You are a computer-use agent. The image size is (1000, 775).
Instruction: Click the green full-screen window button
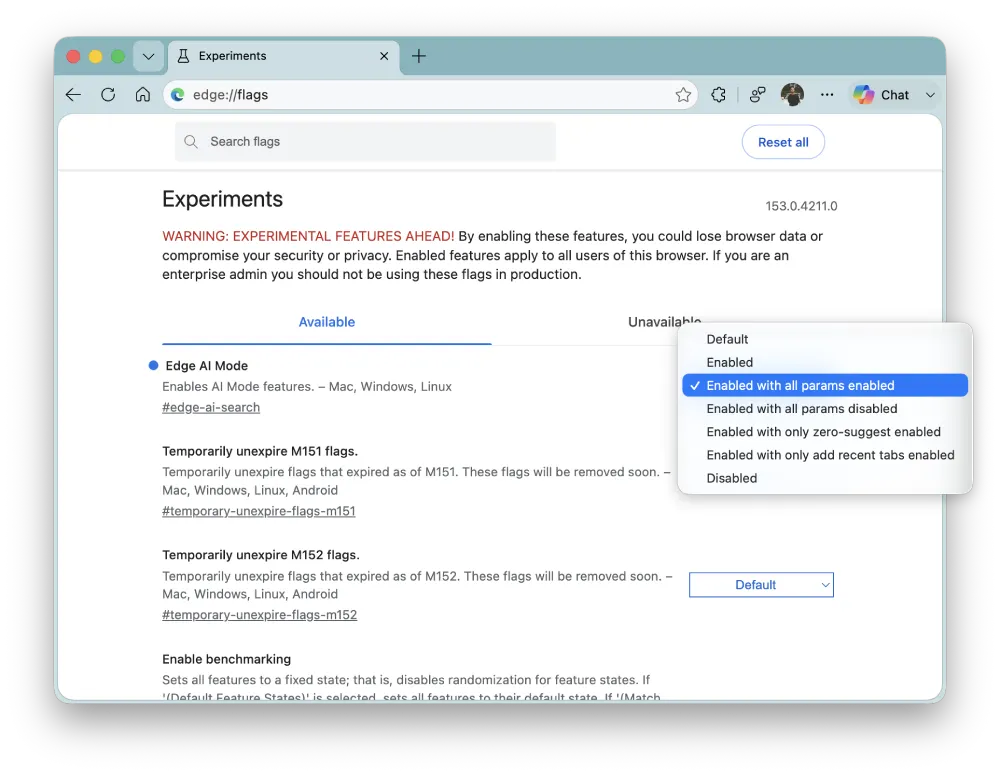click(x=118, y=56)
